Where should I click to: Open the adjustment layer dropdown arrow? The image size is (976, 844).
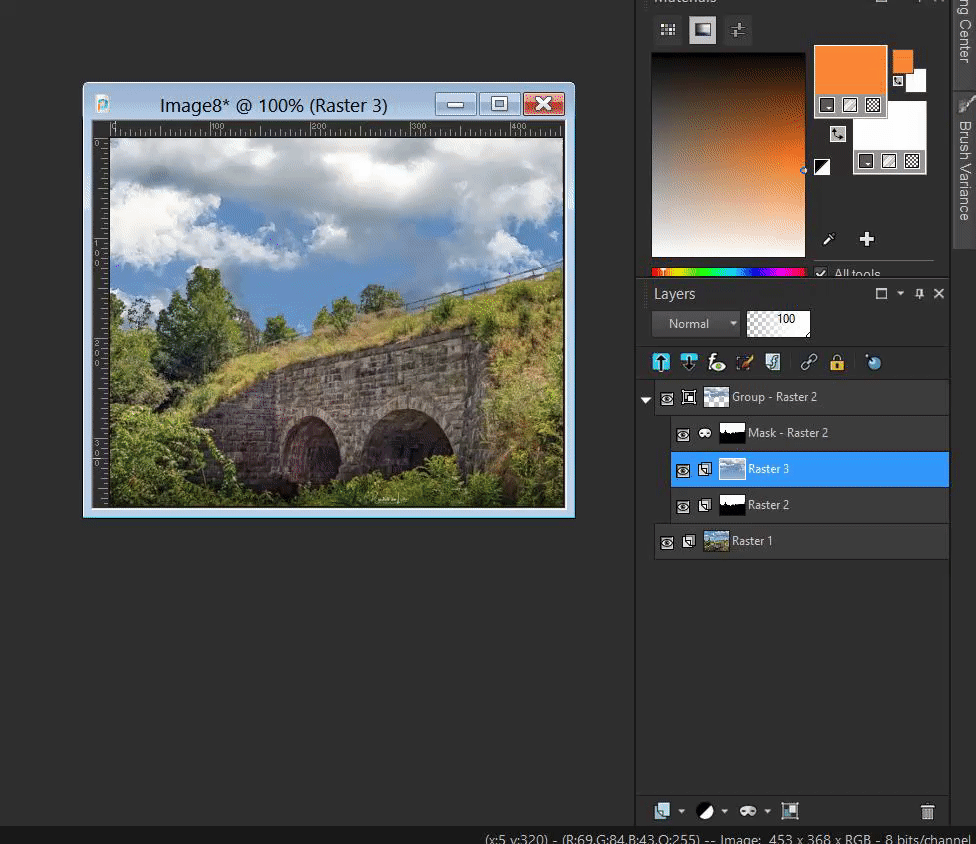tap(724, 811)
